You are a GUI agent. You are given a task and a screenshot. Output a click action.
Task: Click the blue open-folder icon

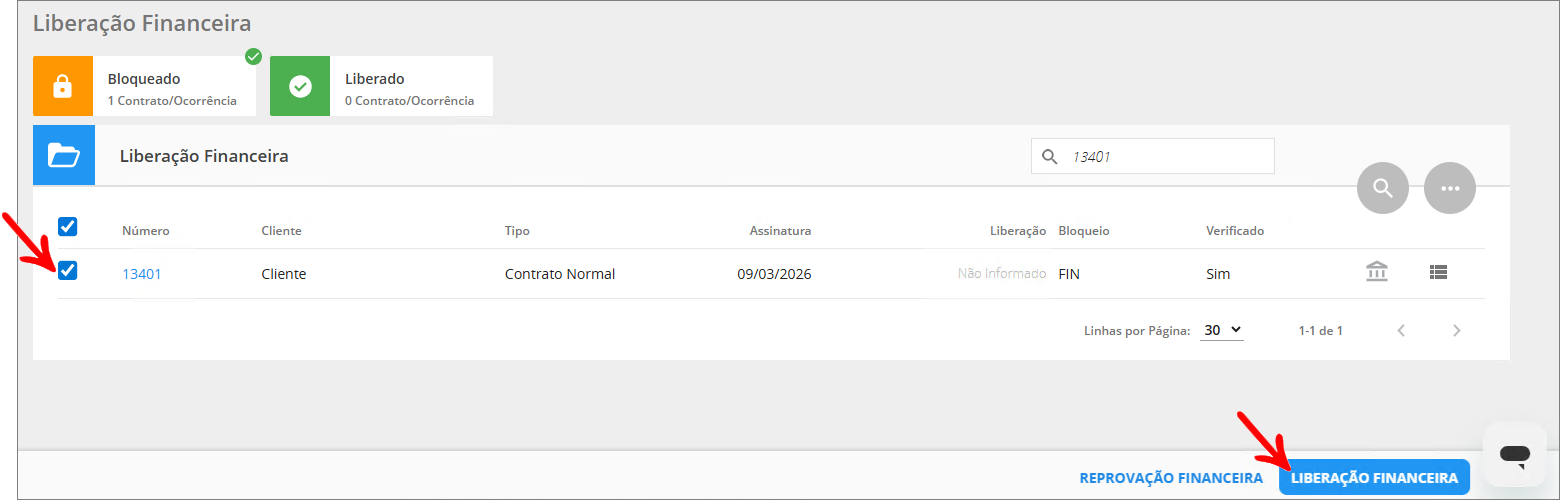64,156
